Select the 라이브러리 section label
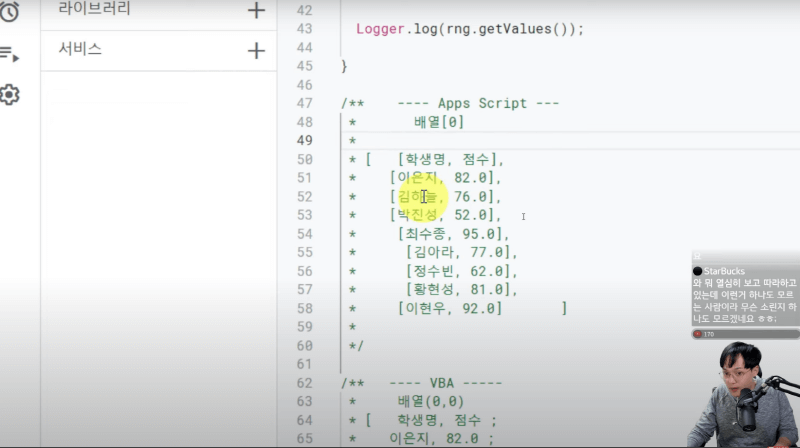This screenshot has width=800, height=448. [94, 9]
